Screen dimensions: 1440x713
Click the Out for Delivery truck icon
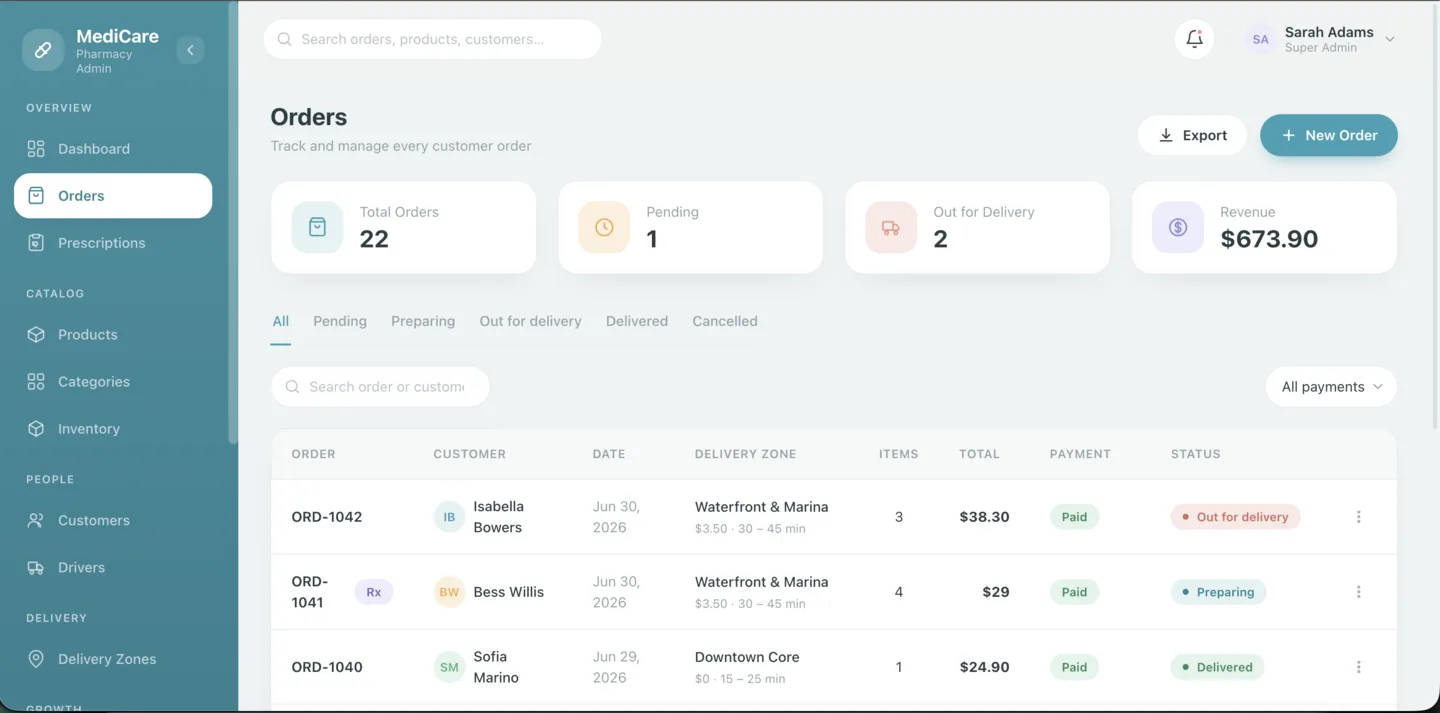point(891,227)
